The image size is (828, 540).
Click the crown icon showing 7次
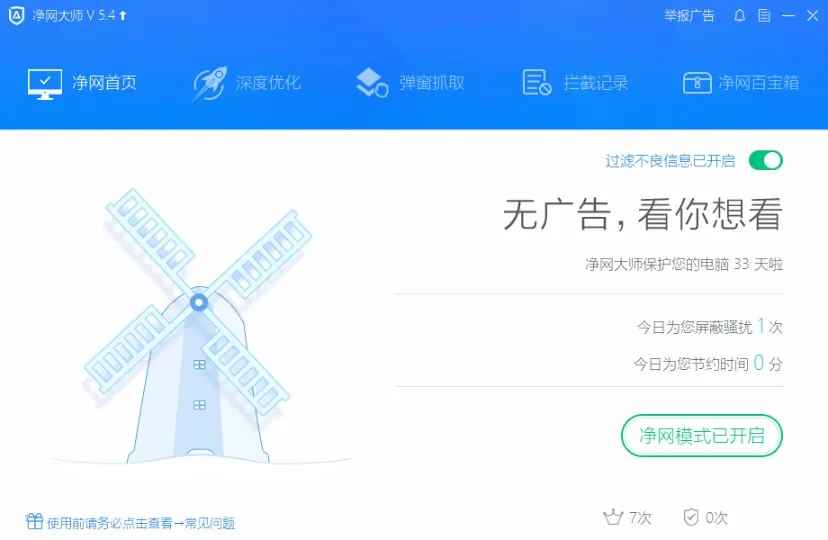(x=613, y=517)
